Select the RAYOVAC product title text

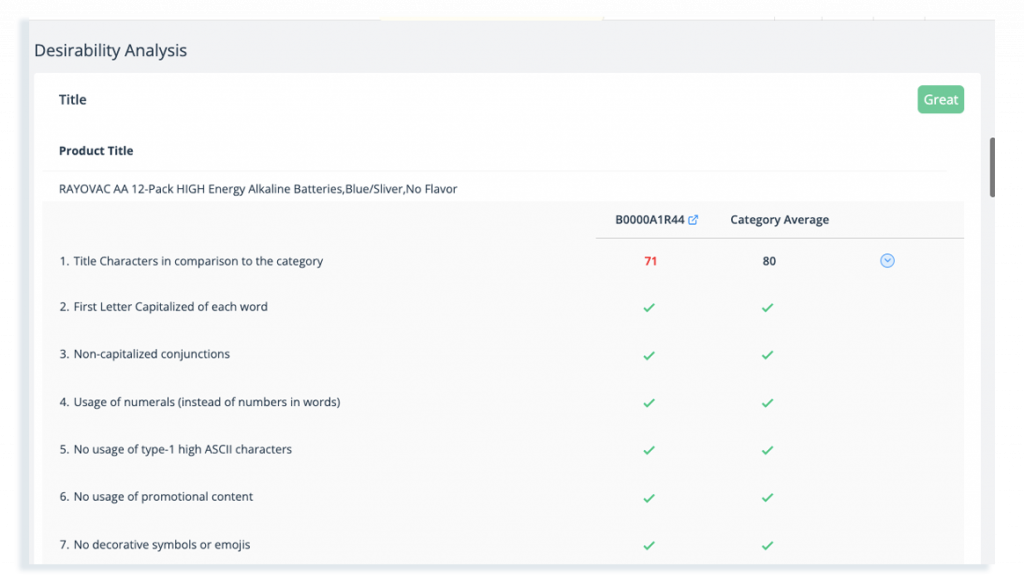tap(258, 189)
